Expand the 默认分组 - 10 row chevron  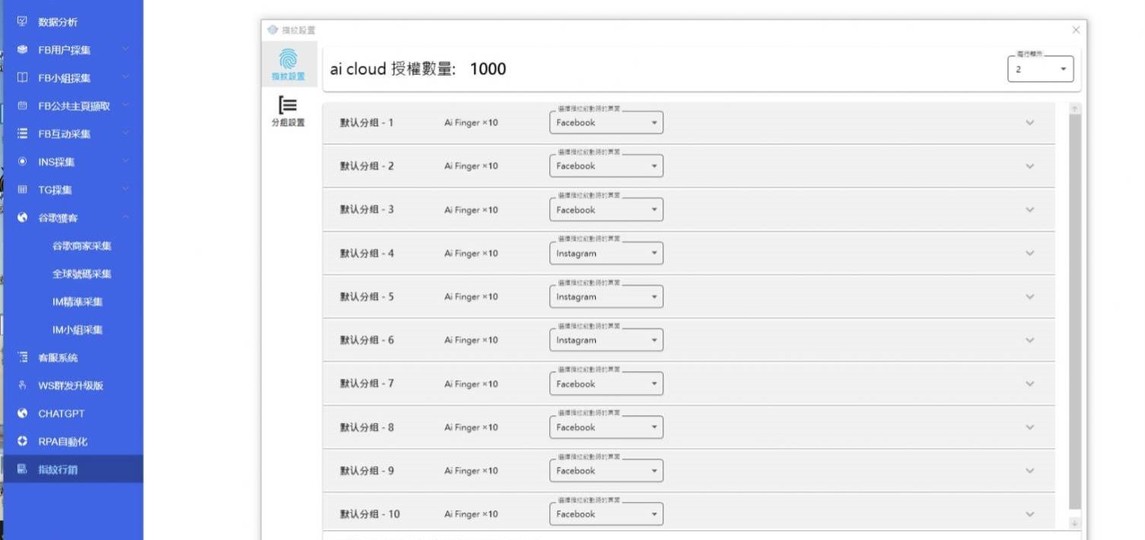pyautogui.click(x=1030, y=514)
